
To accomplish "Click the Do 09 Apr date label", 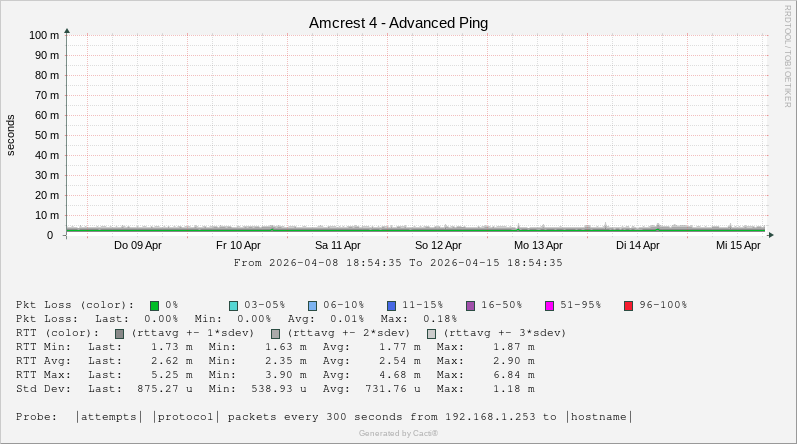I will coord(138,245).
